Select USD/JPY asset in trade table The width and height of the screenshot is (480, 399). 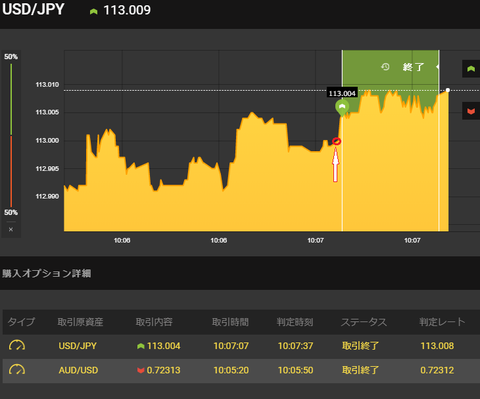[78, 346]
